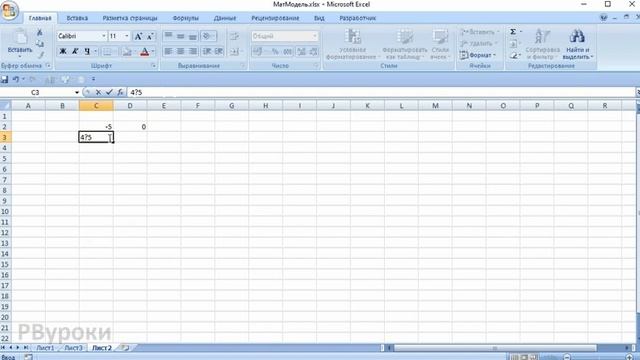Switch to the Рецензирование ribbon tab

pos(275,18)
